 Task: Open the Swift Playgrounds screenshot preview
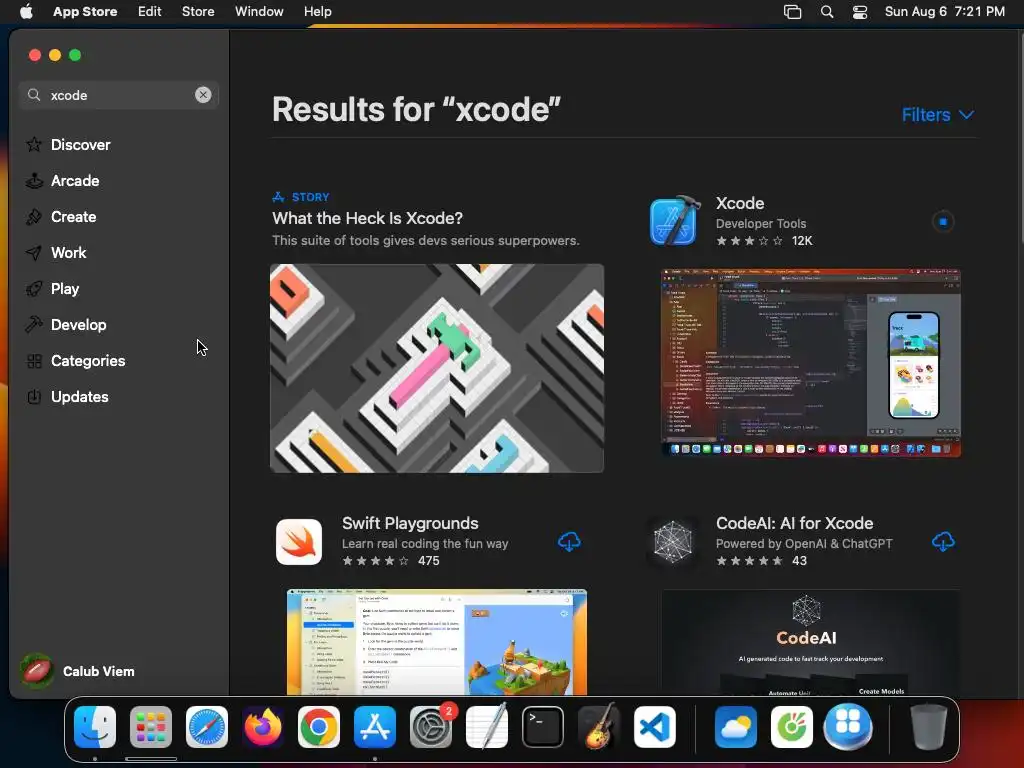point(437,642)
